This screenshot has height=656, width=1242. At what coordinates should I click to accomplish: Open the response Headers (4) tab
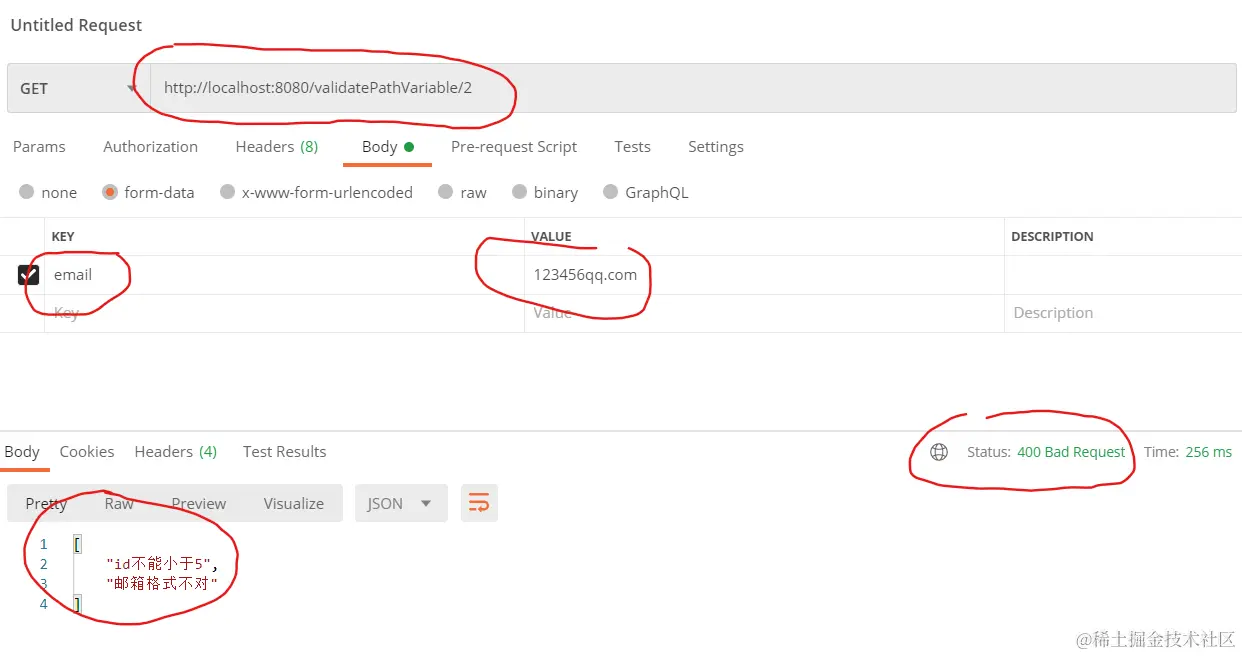(x=176, y=452)
